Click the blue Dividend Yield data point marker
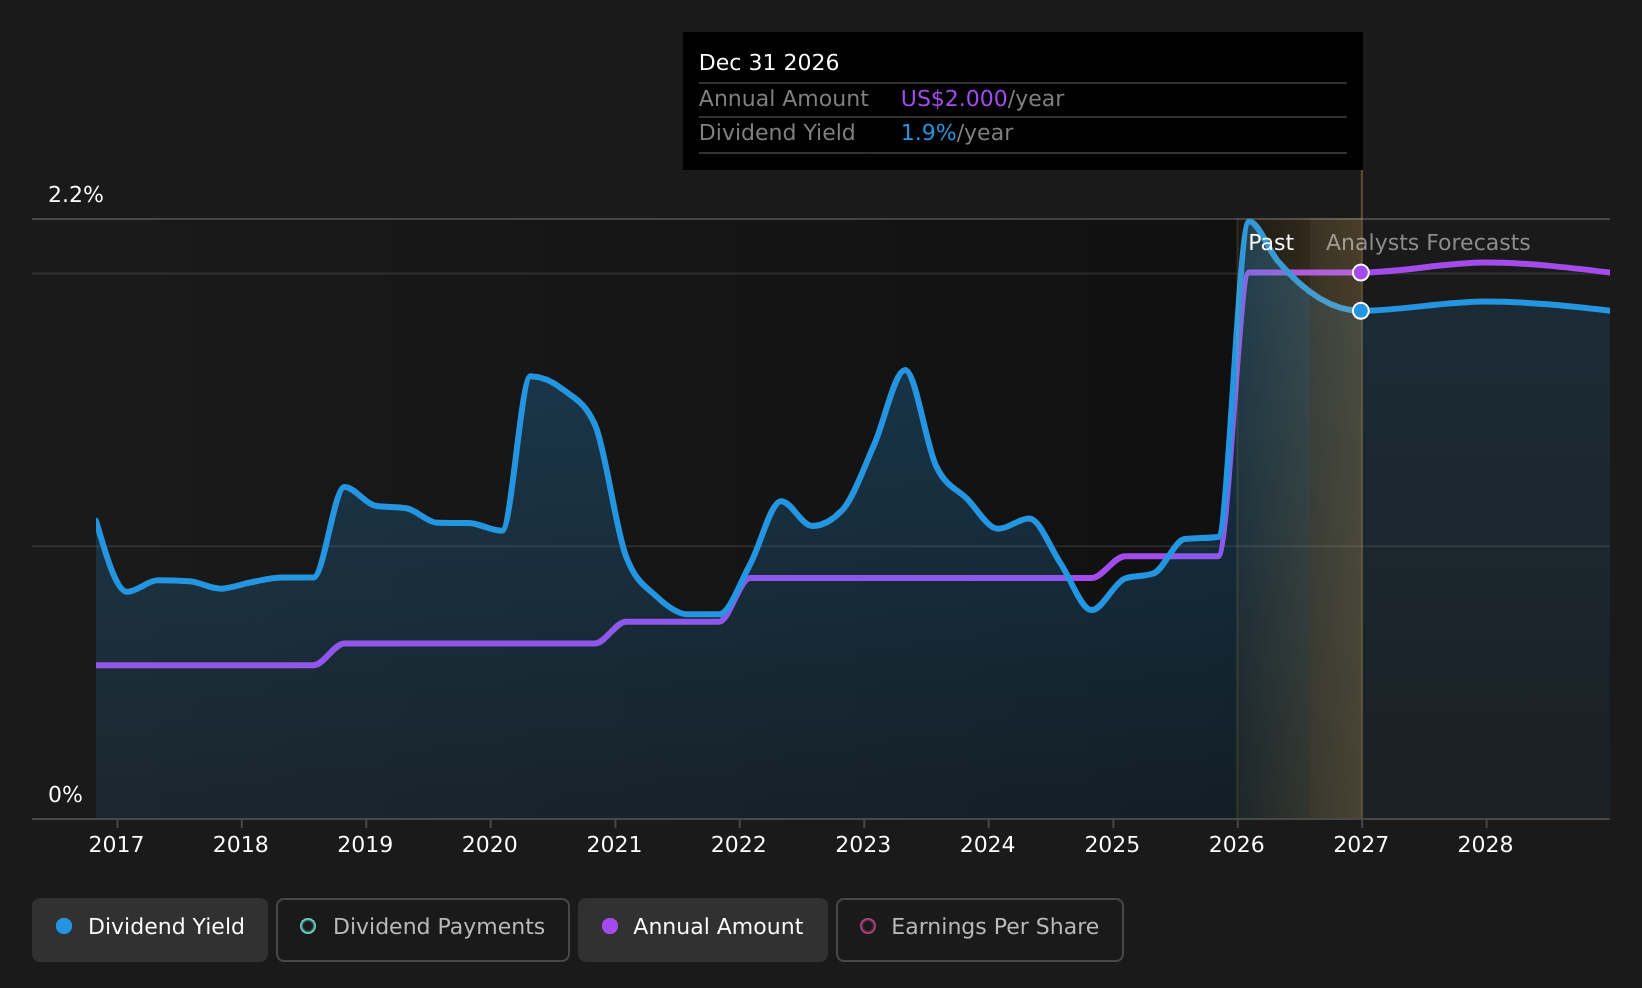The width and height of the screenshot is (1642, 988). (1361, 311)
